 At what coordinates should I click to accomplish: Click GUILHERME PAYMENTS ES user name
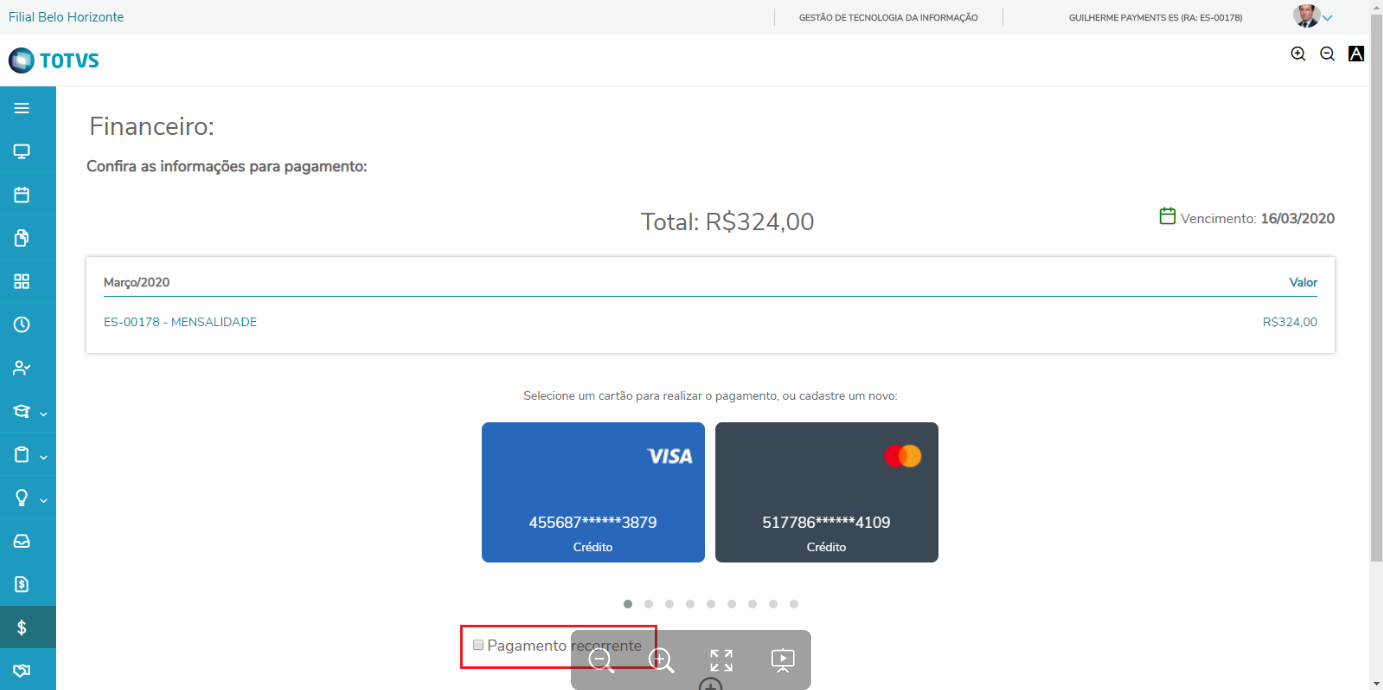tap(1155, 18)
